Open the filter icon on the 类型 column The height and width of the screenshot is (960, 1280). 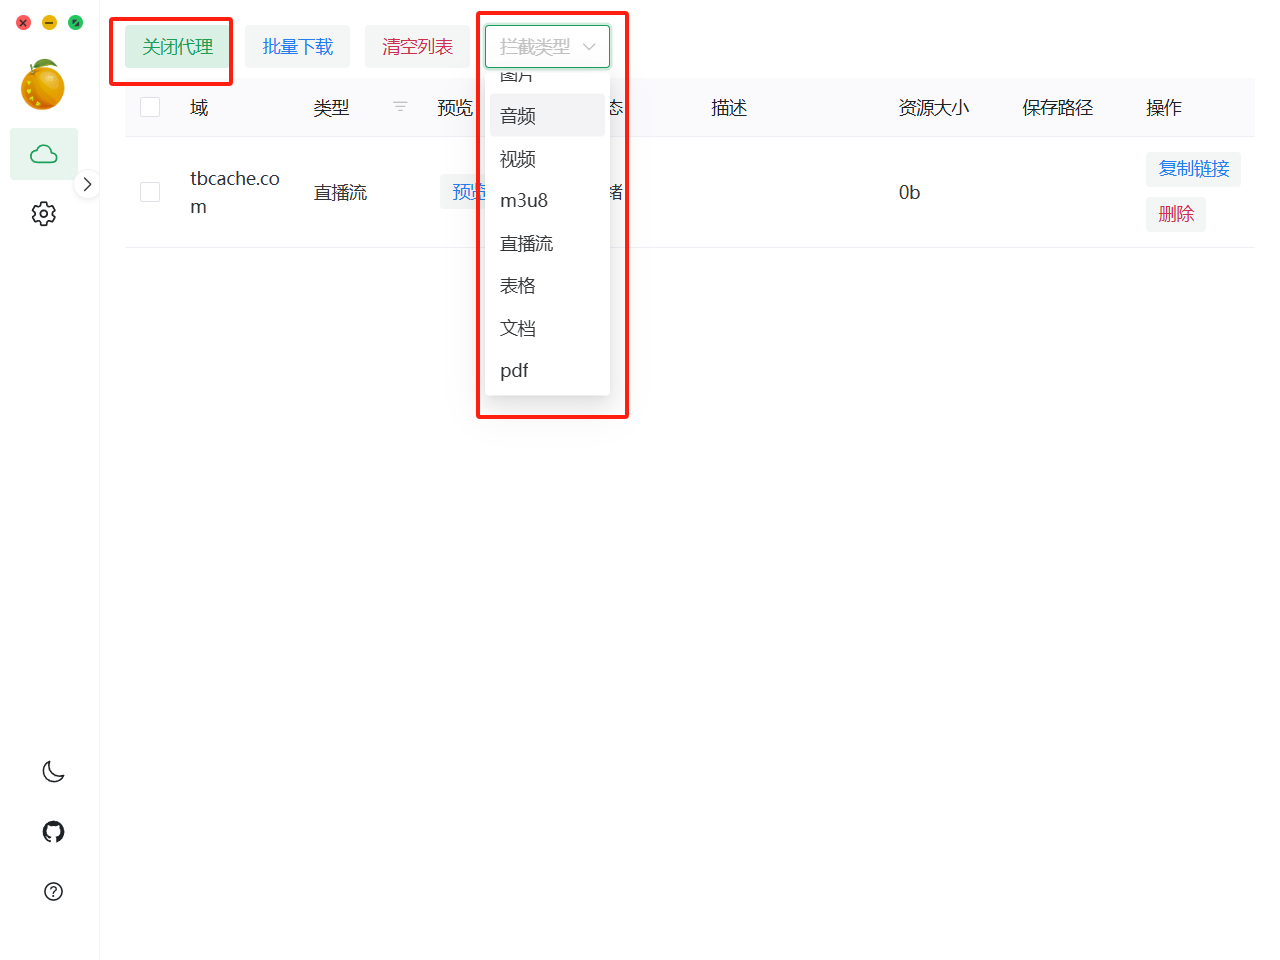click(x=400, y=106)
